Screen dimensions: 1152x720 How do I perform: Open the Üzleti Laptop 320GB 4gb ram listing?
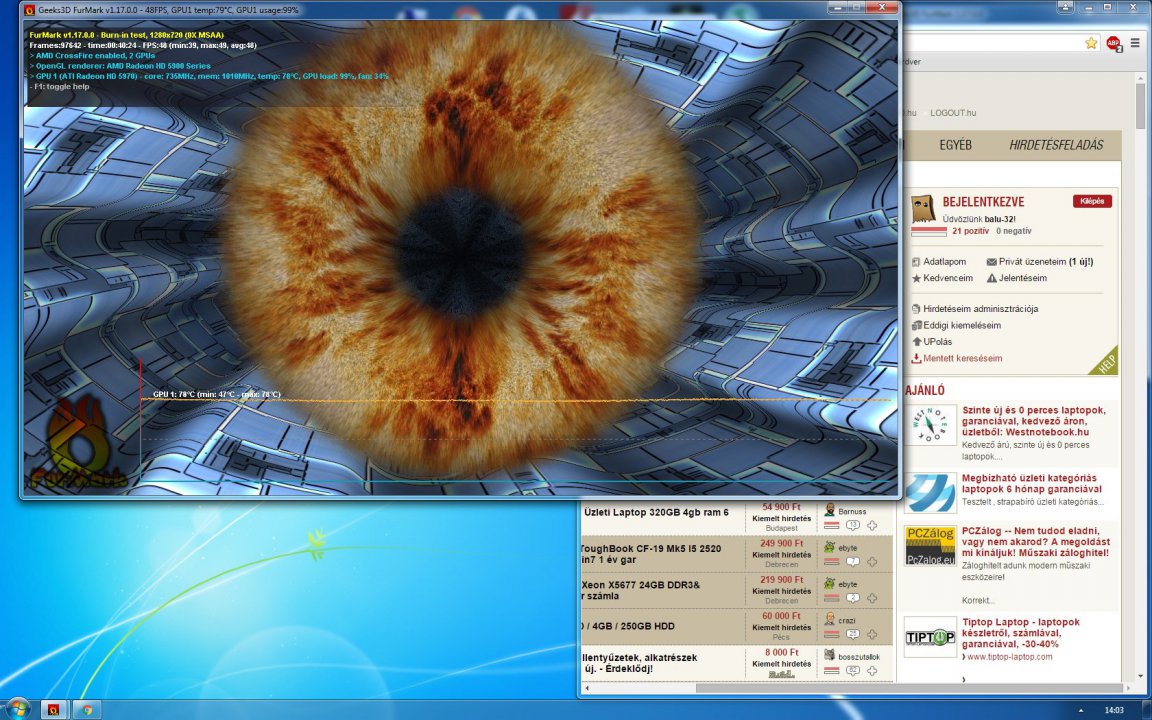(655, 512)
